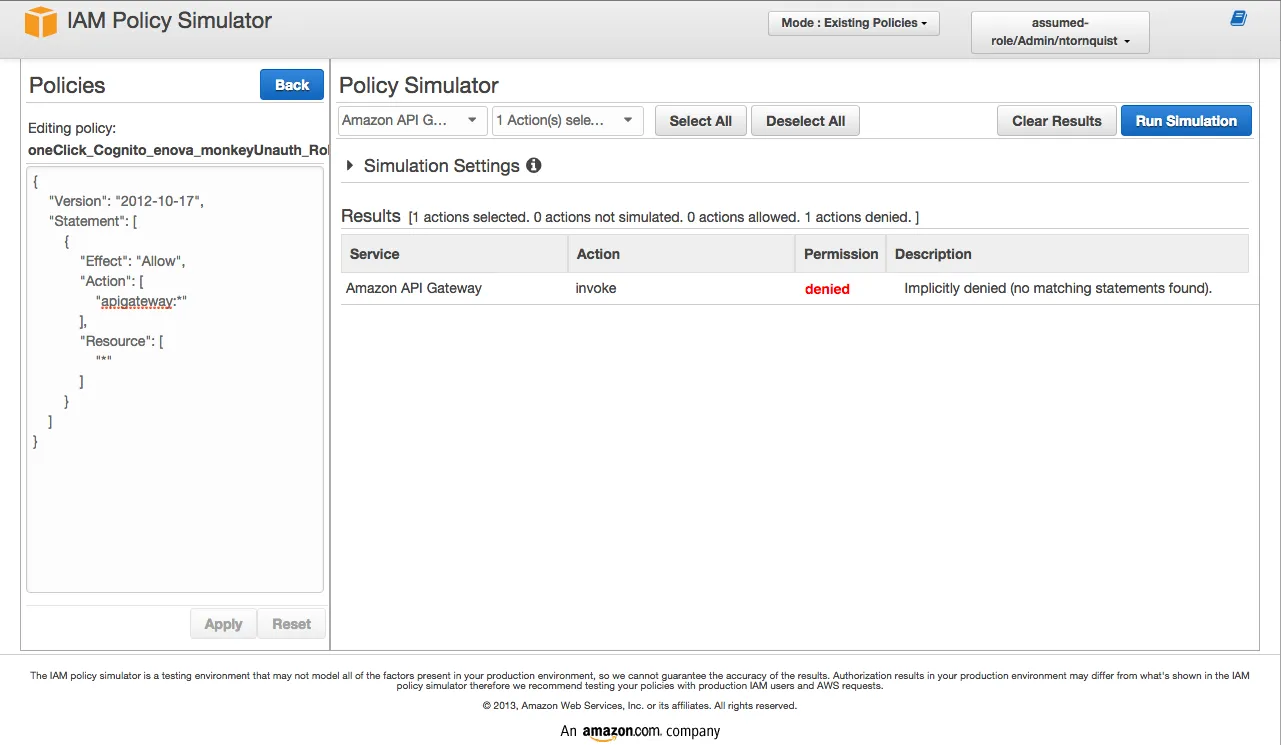Open the Amazon API Gateway service dropdown
Viewport: 1281px width, 745px height.
[413, 120]
